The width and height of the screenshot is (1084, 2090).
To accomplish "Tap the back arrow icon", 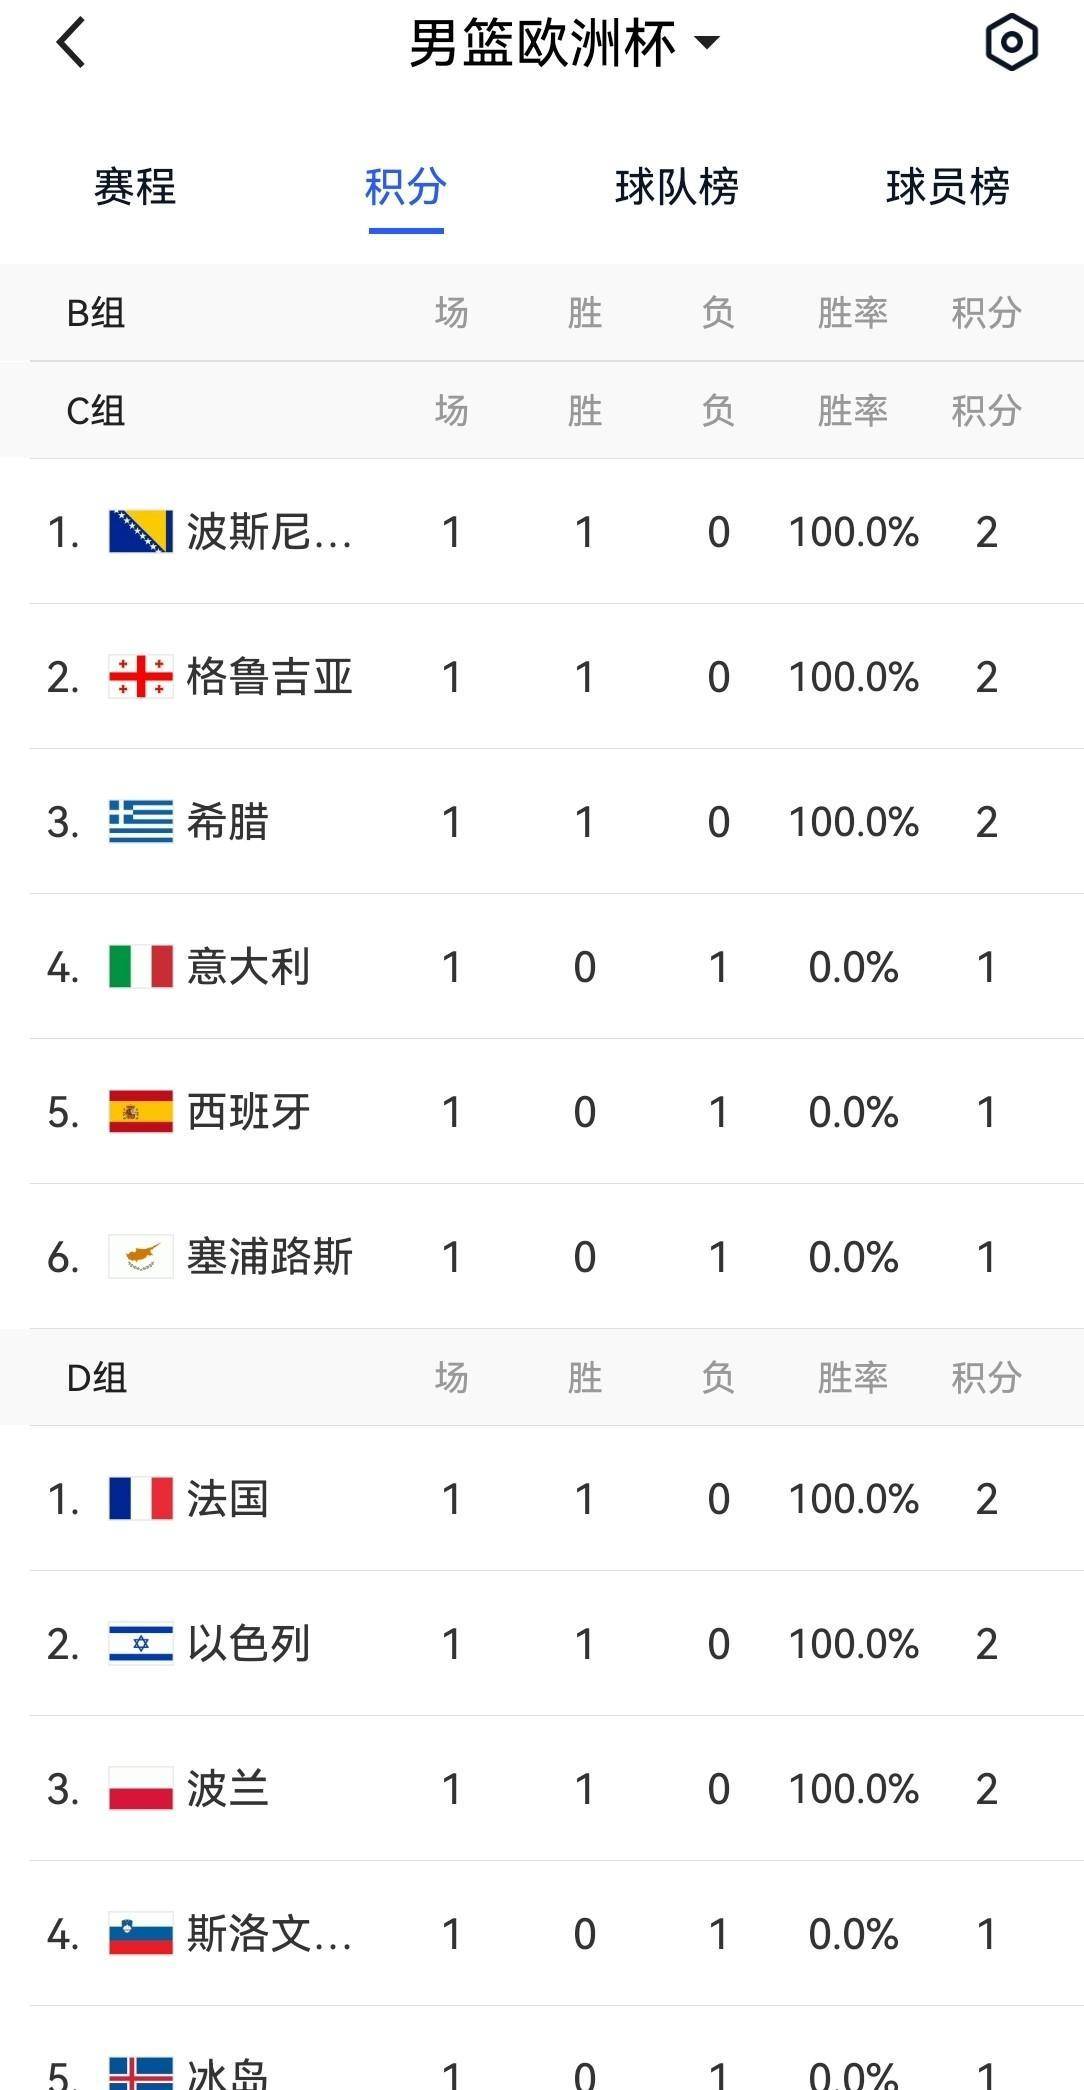I will click(x=71, y=43).
